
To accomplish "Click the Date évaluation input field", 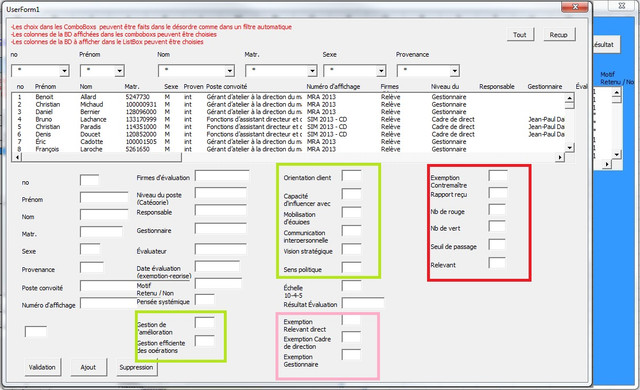I will pos(218,266).
